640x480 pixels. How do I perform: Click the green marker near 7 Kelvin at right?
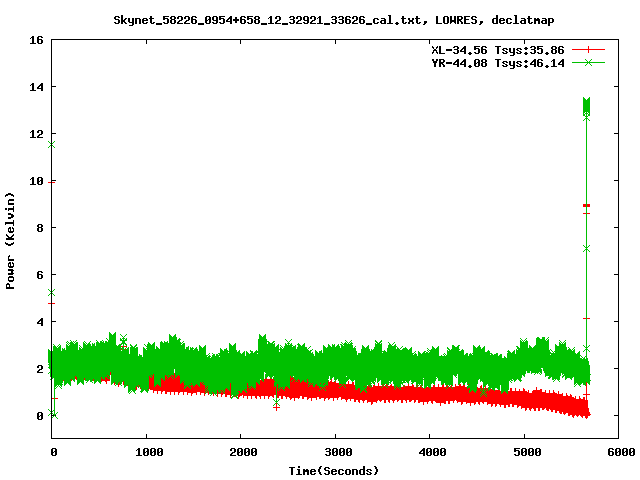click(587, 249)
